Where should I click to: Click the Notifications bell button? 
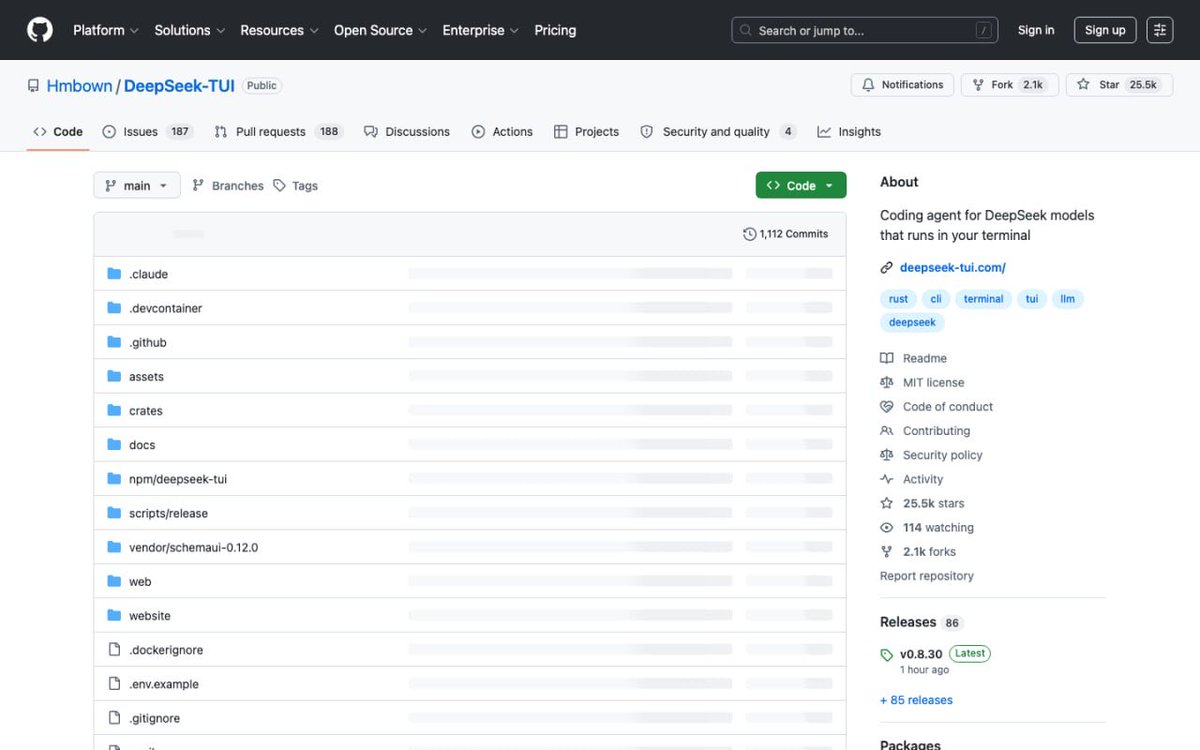click(903, 85)
